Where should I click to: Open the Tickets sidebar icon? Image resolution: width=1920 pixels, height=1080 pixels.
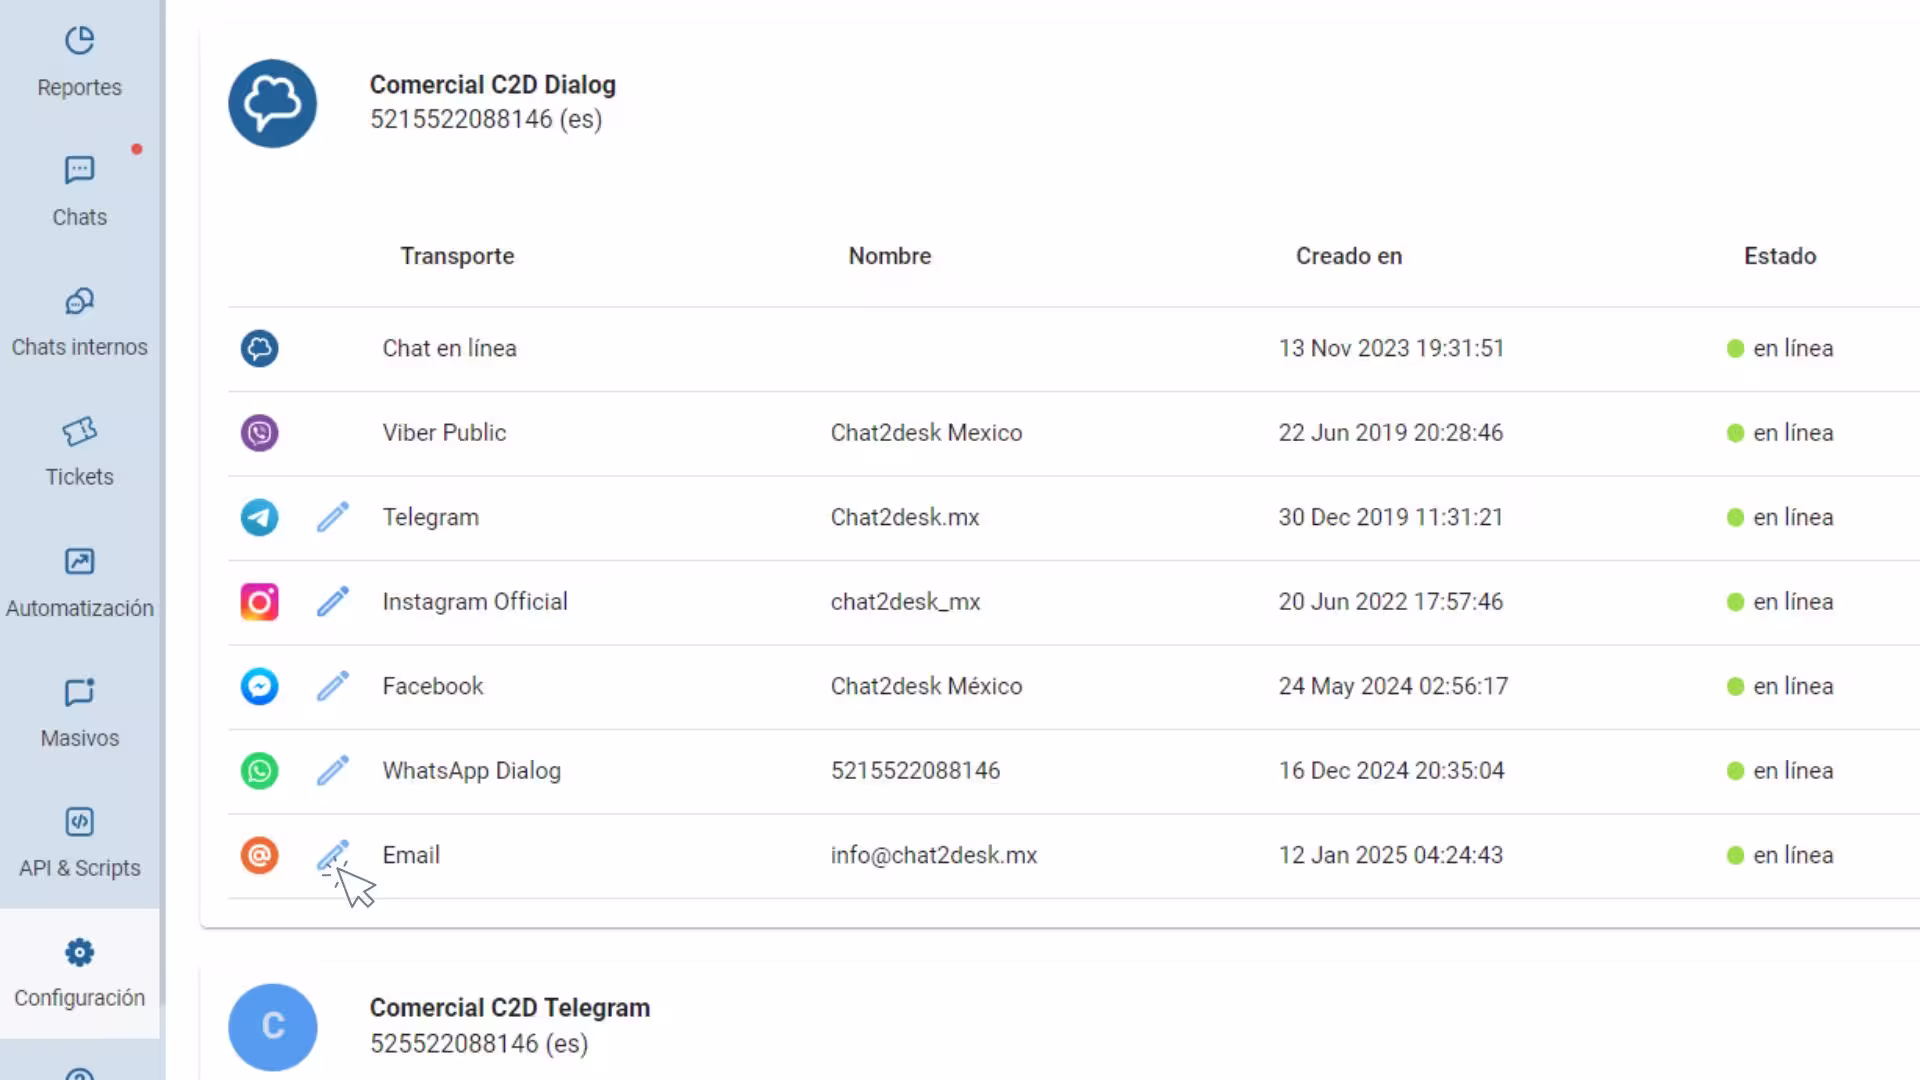(x=80, y=431)
